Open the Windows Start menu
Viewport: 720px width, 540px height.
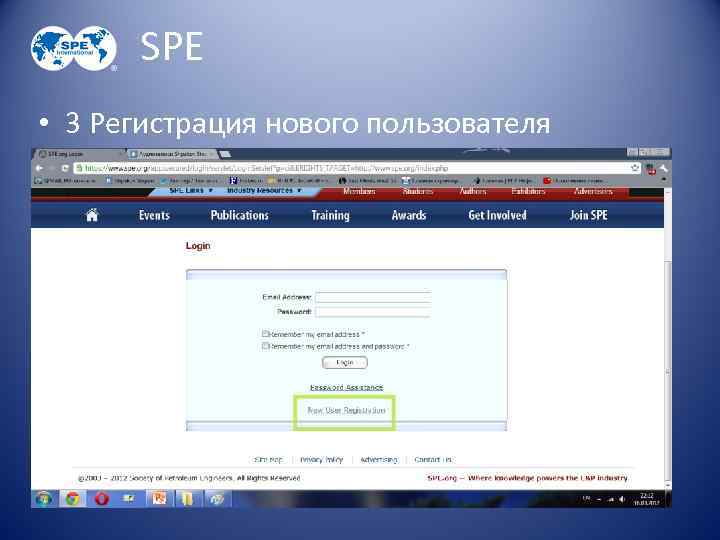[45, 499]
